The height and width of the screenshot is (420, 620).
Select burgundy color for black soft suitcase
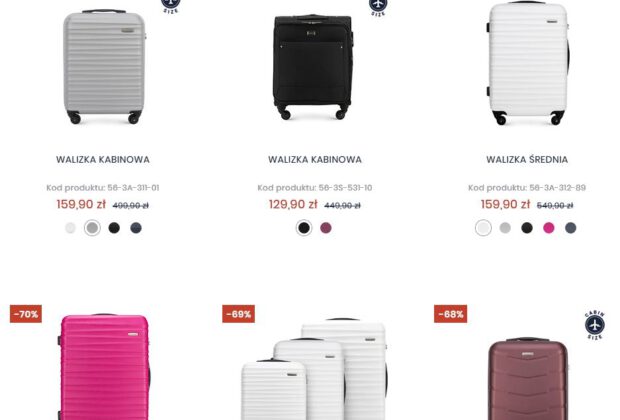click(325, 228)
